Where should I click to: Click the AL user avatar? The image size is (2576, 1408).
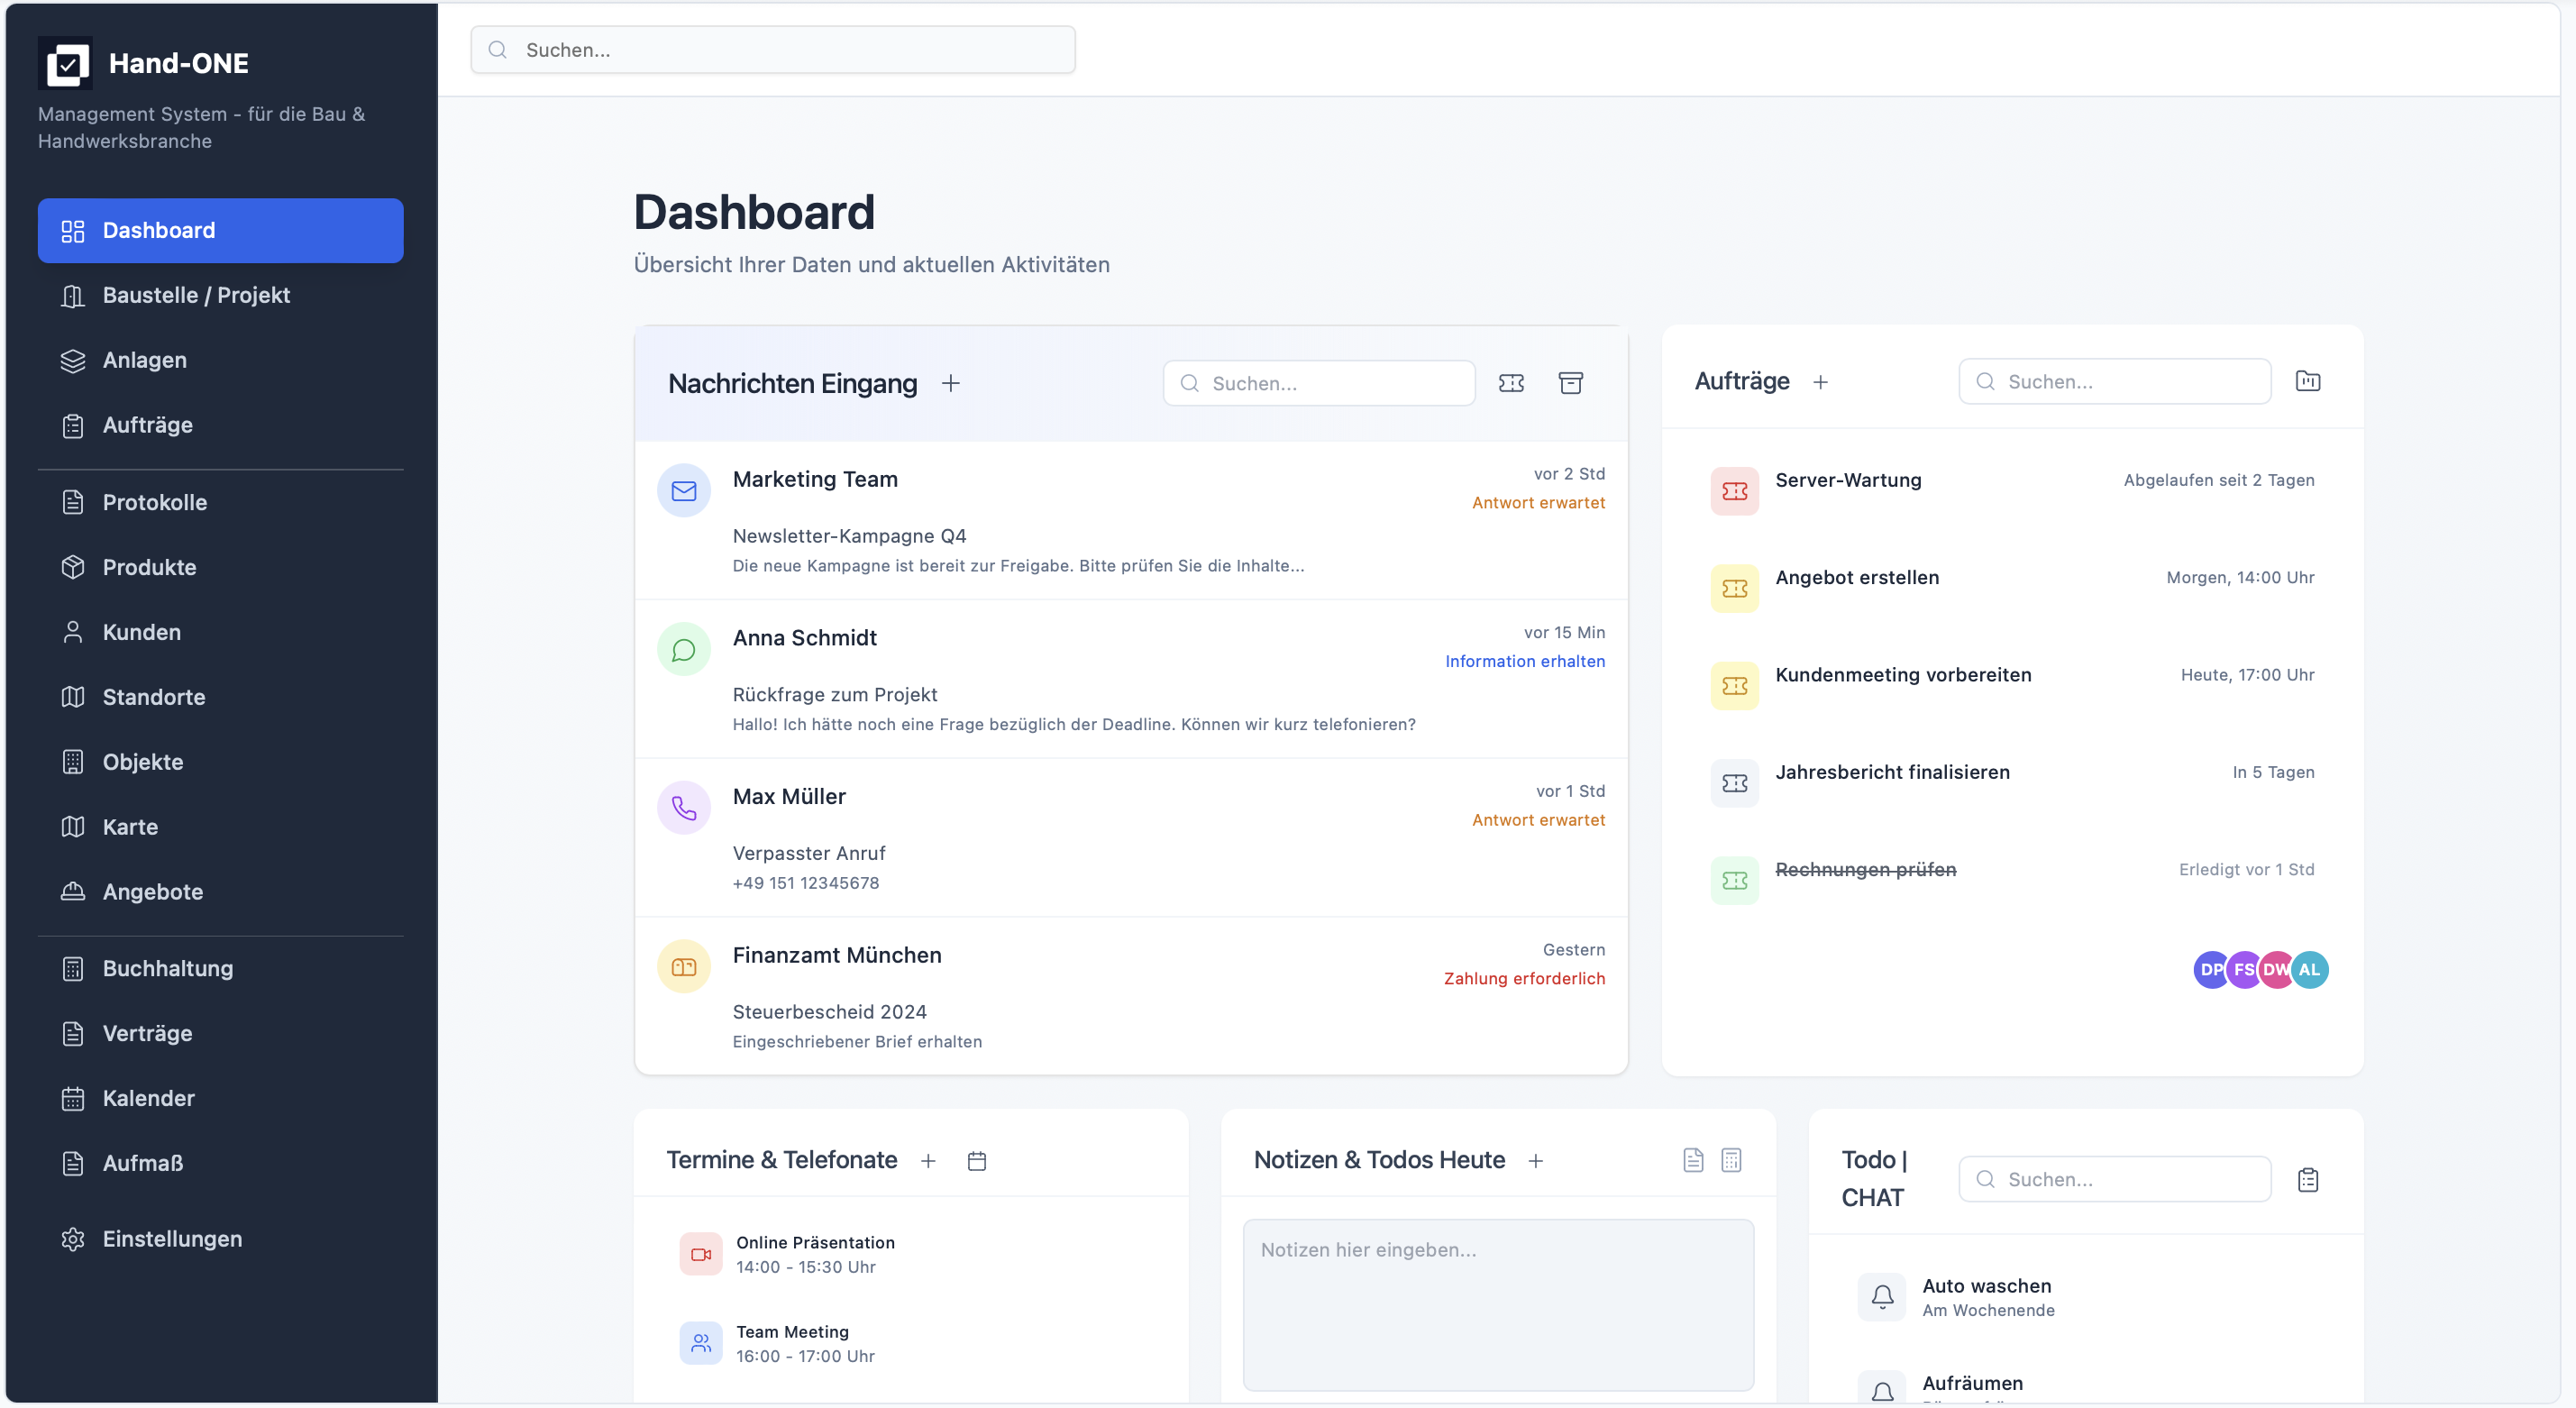pyautogui.click(x=2309, y=969)
